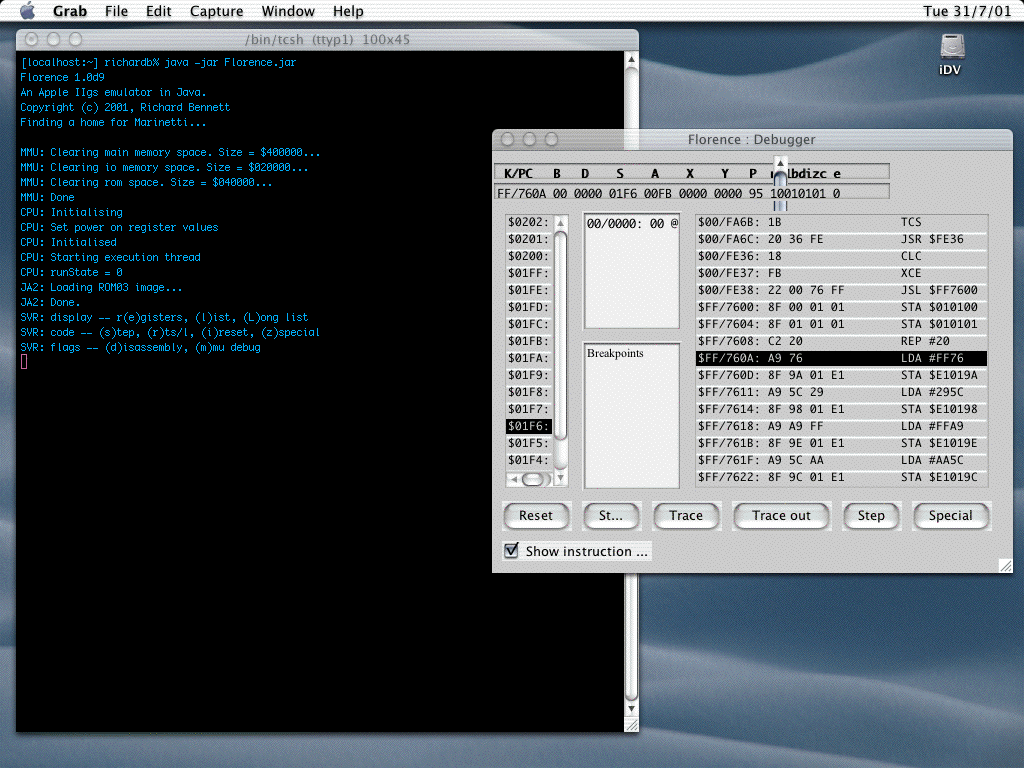Select stack address $01F6 row
Image resolution: width=1024 pixels, height=768 pixels.
pyautogui.click(x=529, y=426)
